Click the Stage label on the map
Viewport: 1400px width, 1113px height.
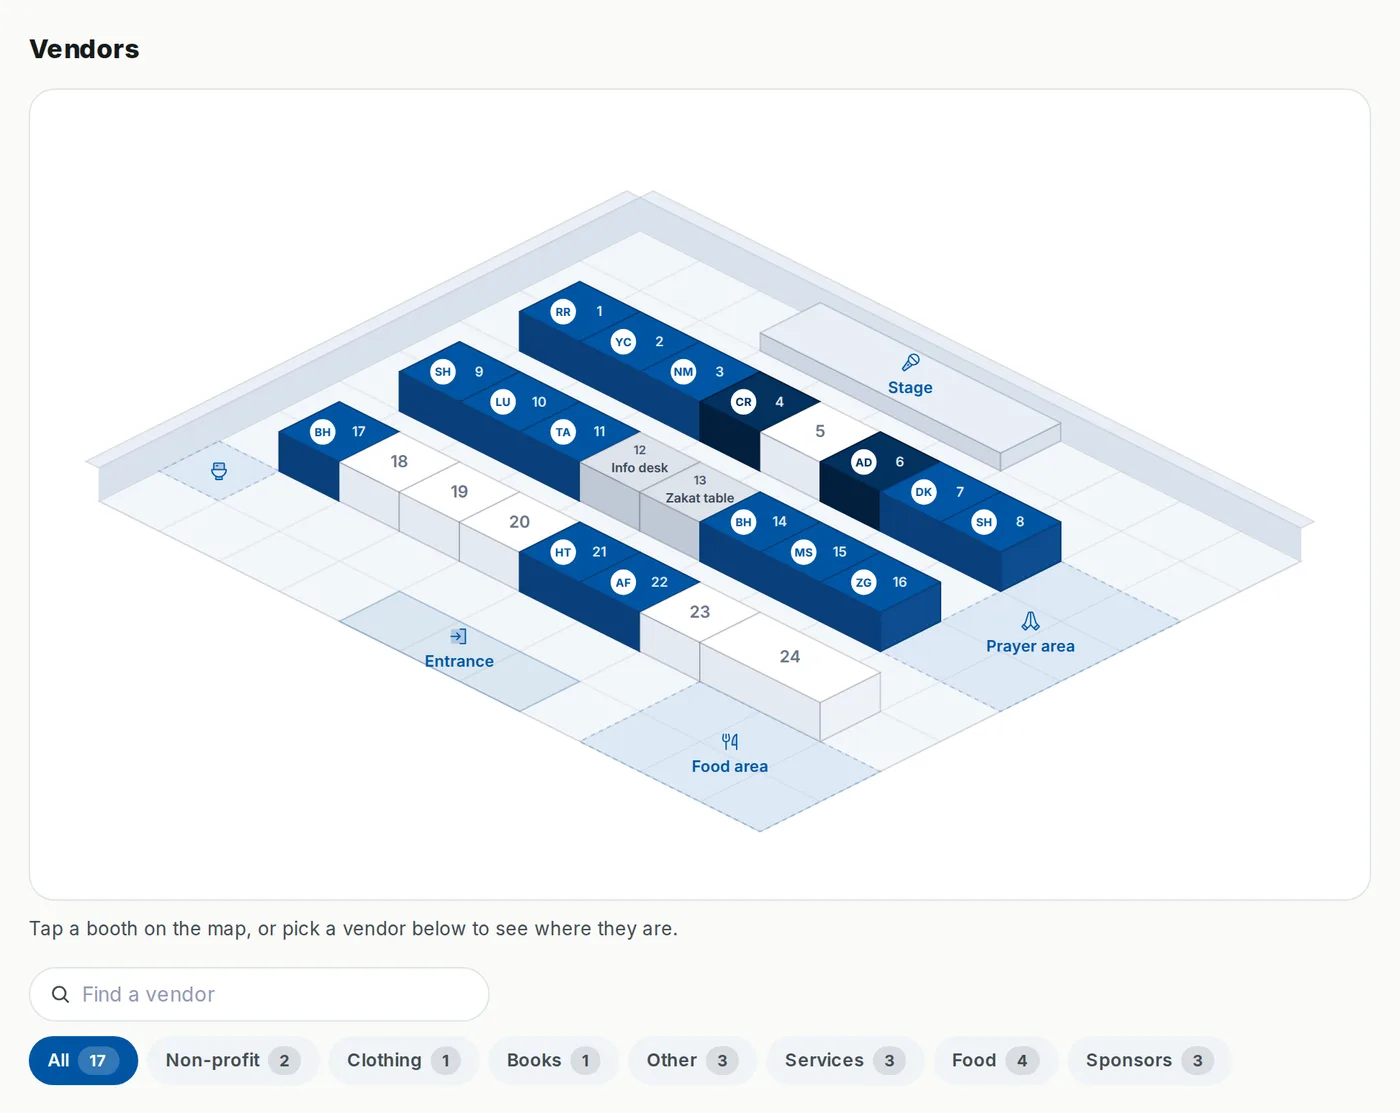pyautogui.click(x=910, y=388)
